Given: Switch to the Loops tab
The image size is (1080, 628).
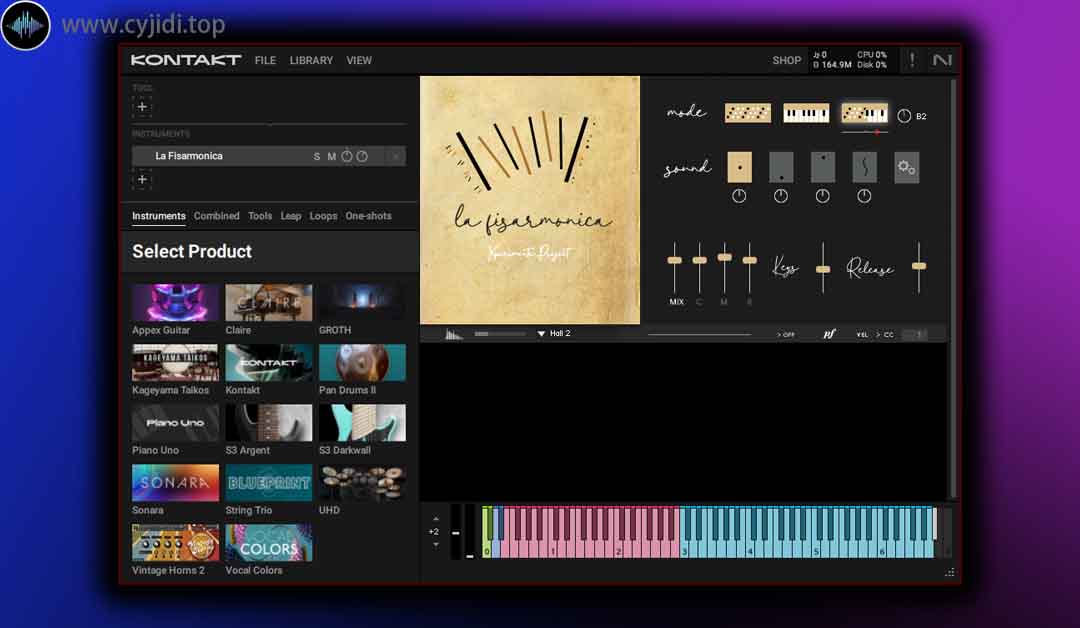Looking at the screenshot, I should point(323,216).
